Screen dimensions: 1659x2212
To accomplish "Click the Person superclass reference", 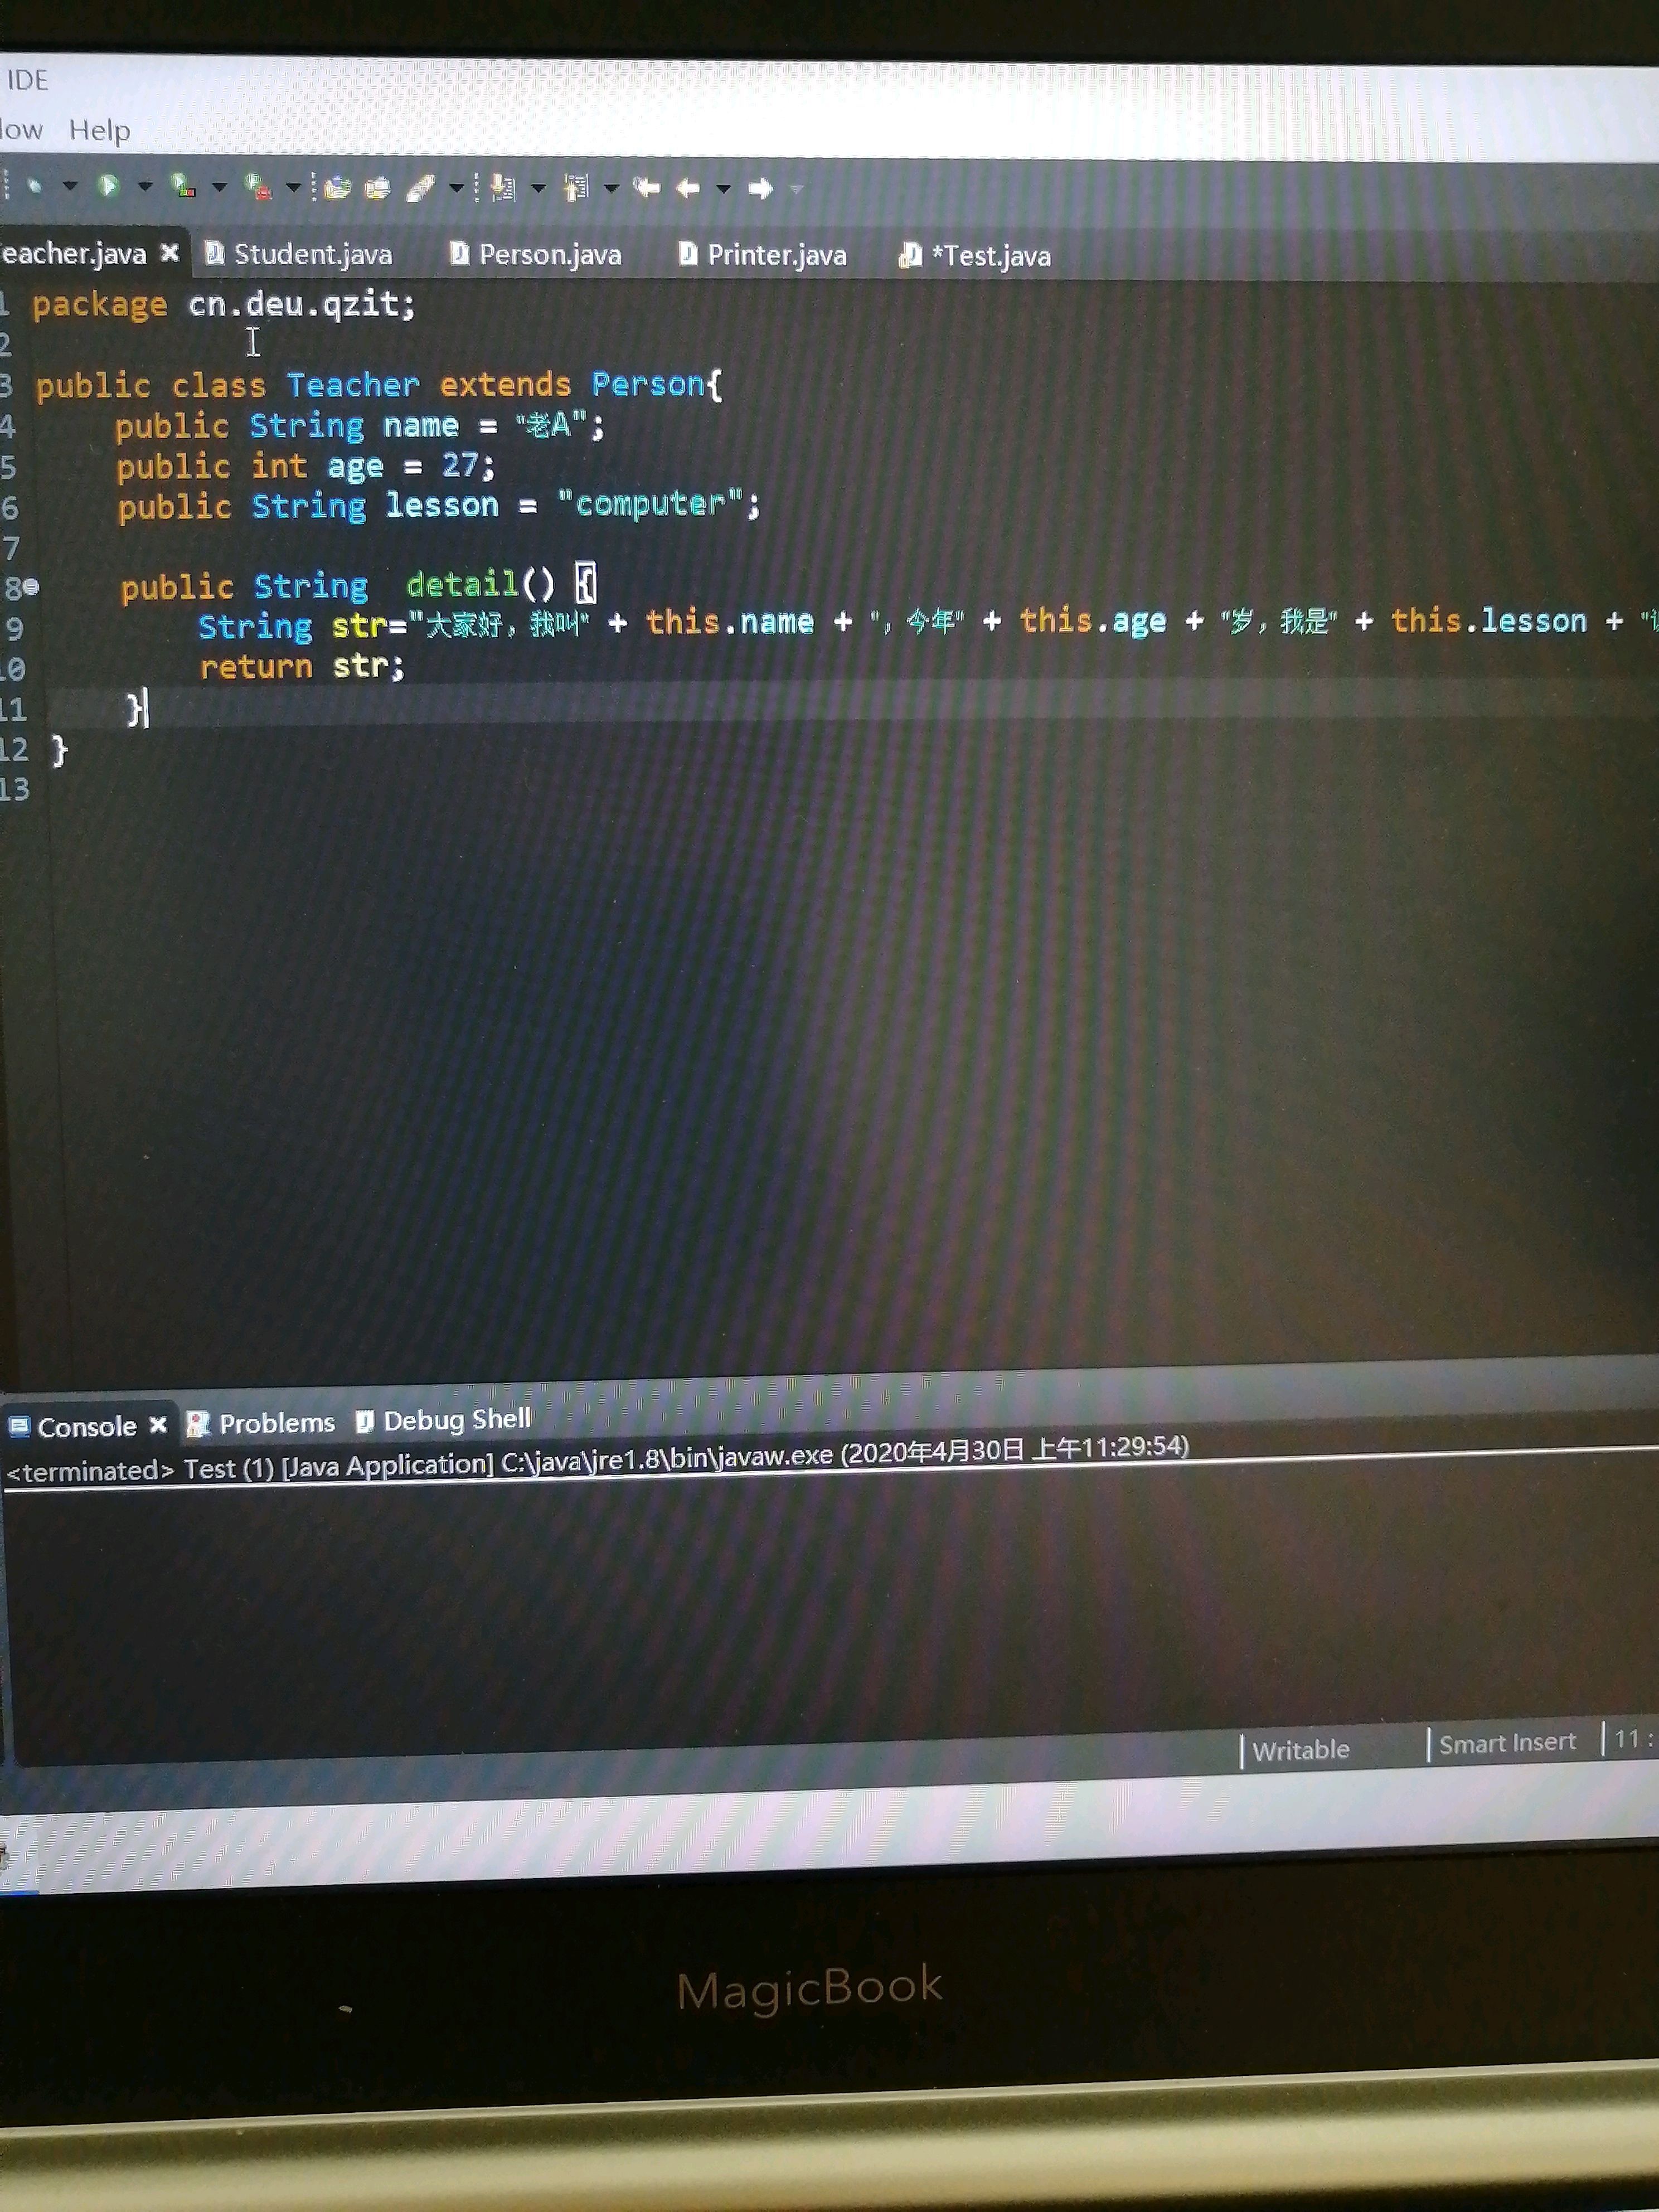I will (x=648, y=384).
